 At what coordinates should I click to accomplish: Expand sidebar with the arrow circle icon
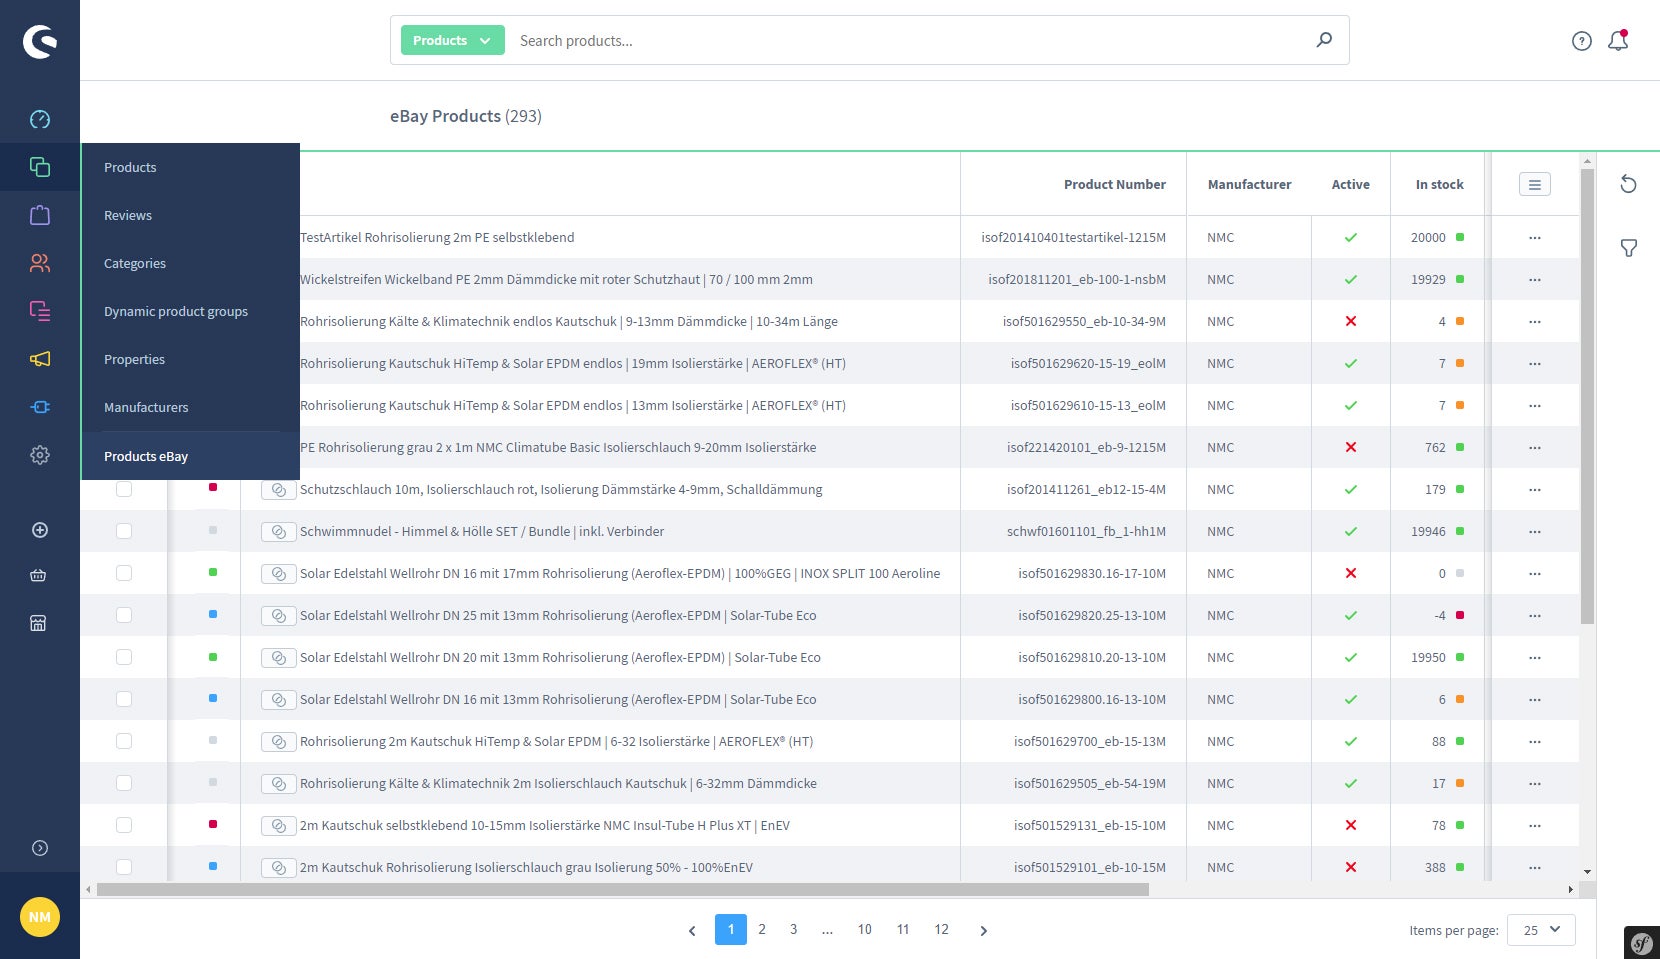(40, 848)
